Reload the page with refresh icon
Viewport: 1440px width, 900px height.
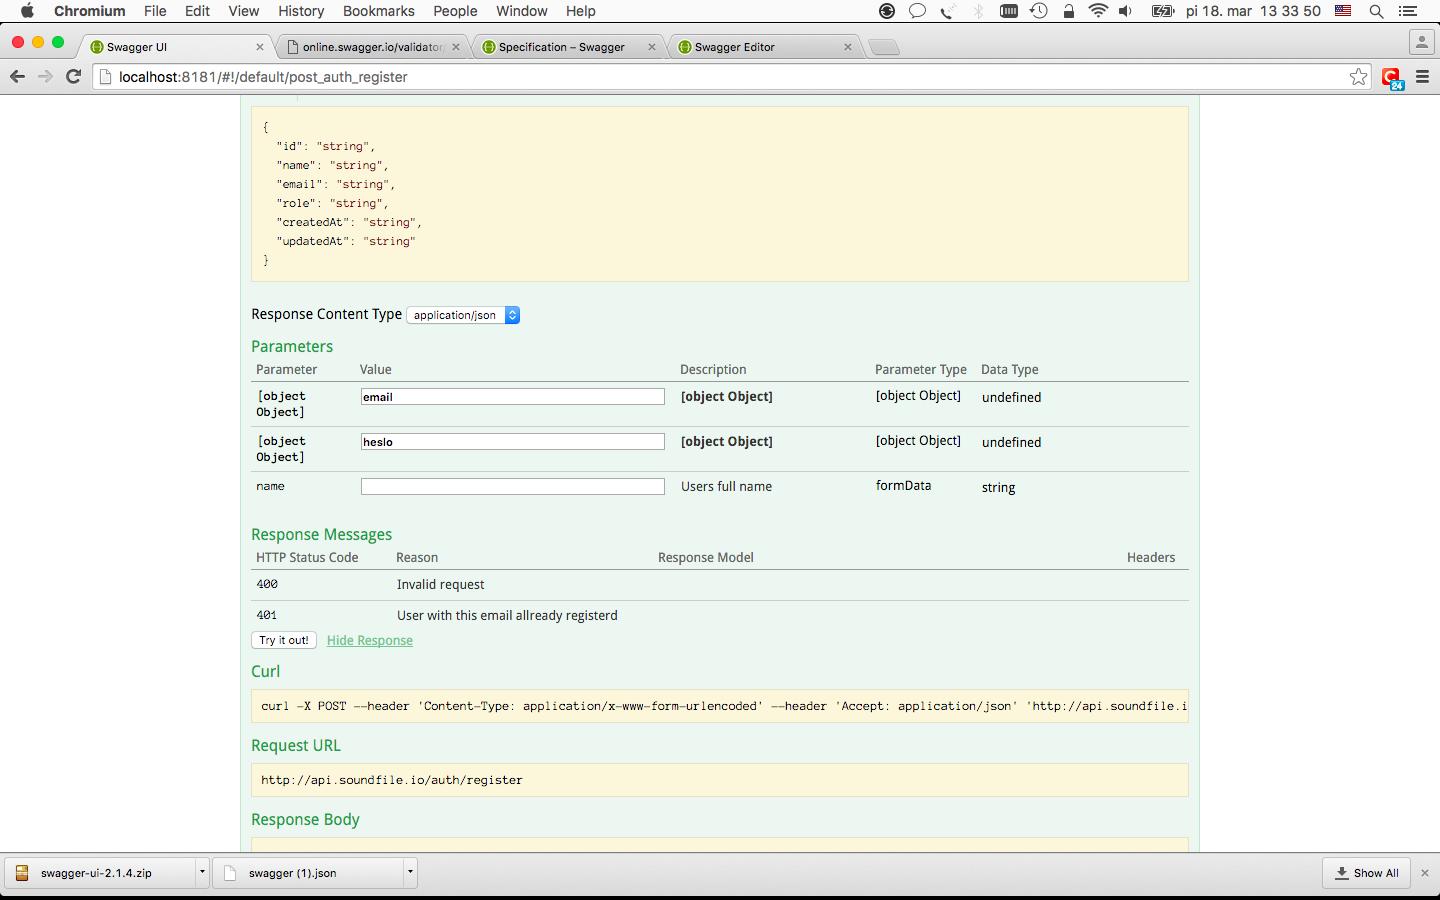pyautogui.click(x=73, y=77)
